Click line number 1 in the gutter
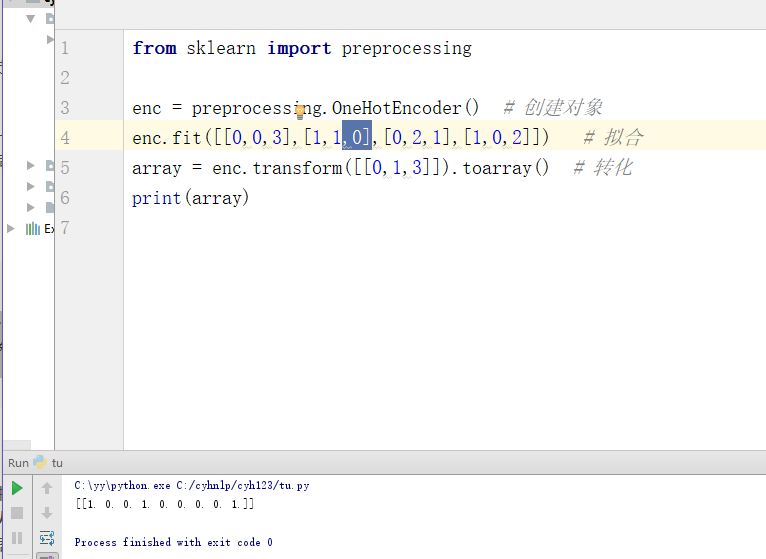This screenshot has height=559, width=766. pyautogui.click(x=65, y=48)
